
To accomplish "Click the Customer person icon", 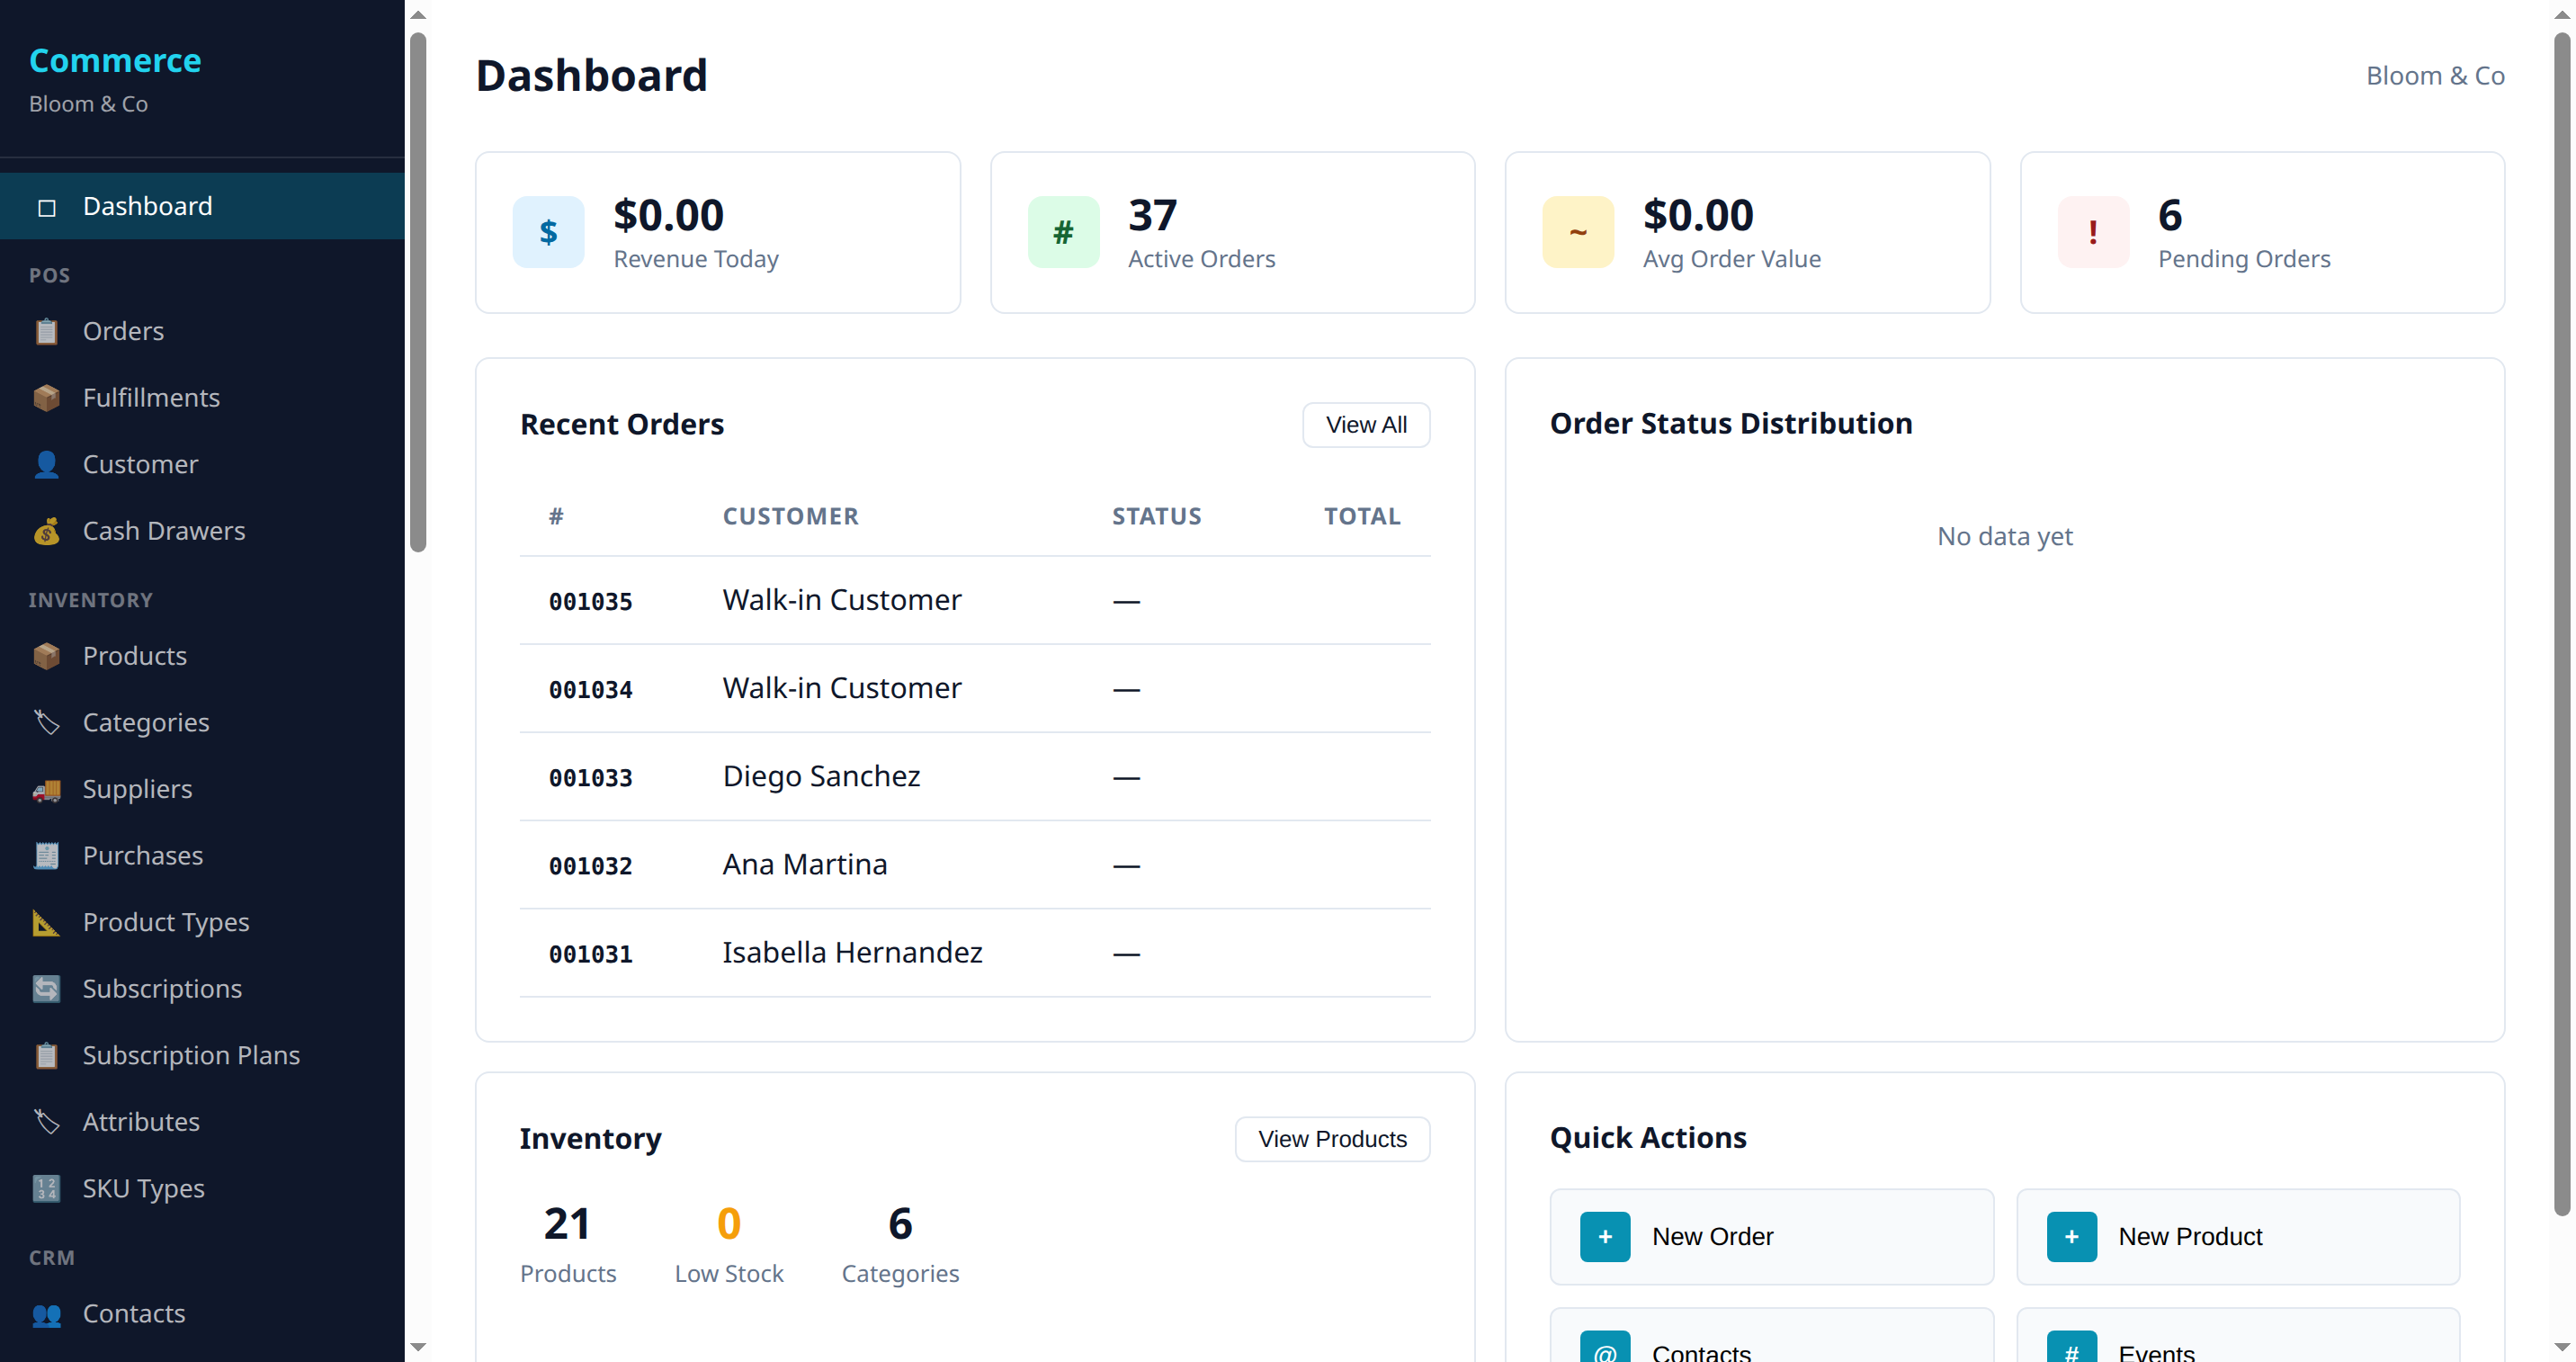I will tap(46, 464).
